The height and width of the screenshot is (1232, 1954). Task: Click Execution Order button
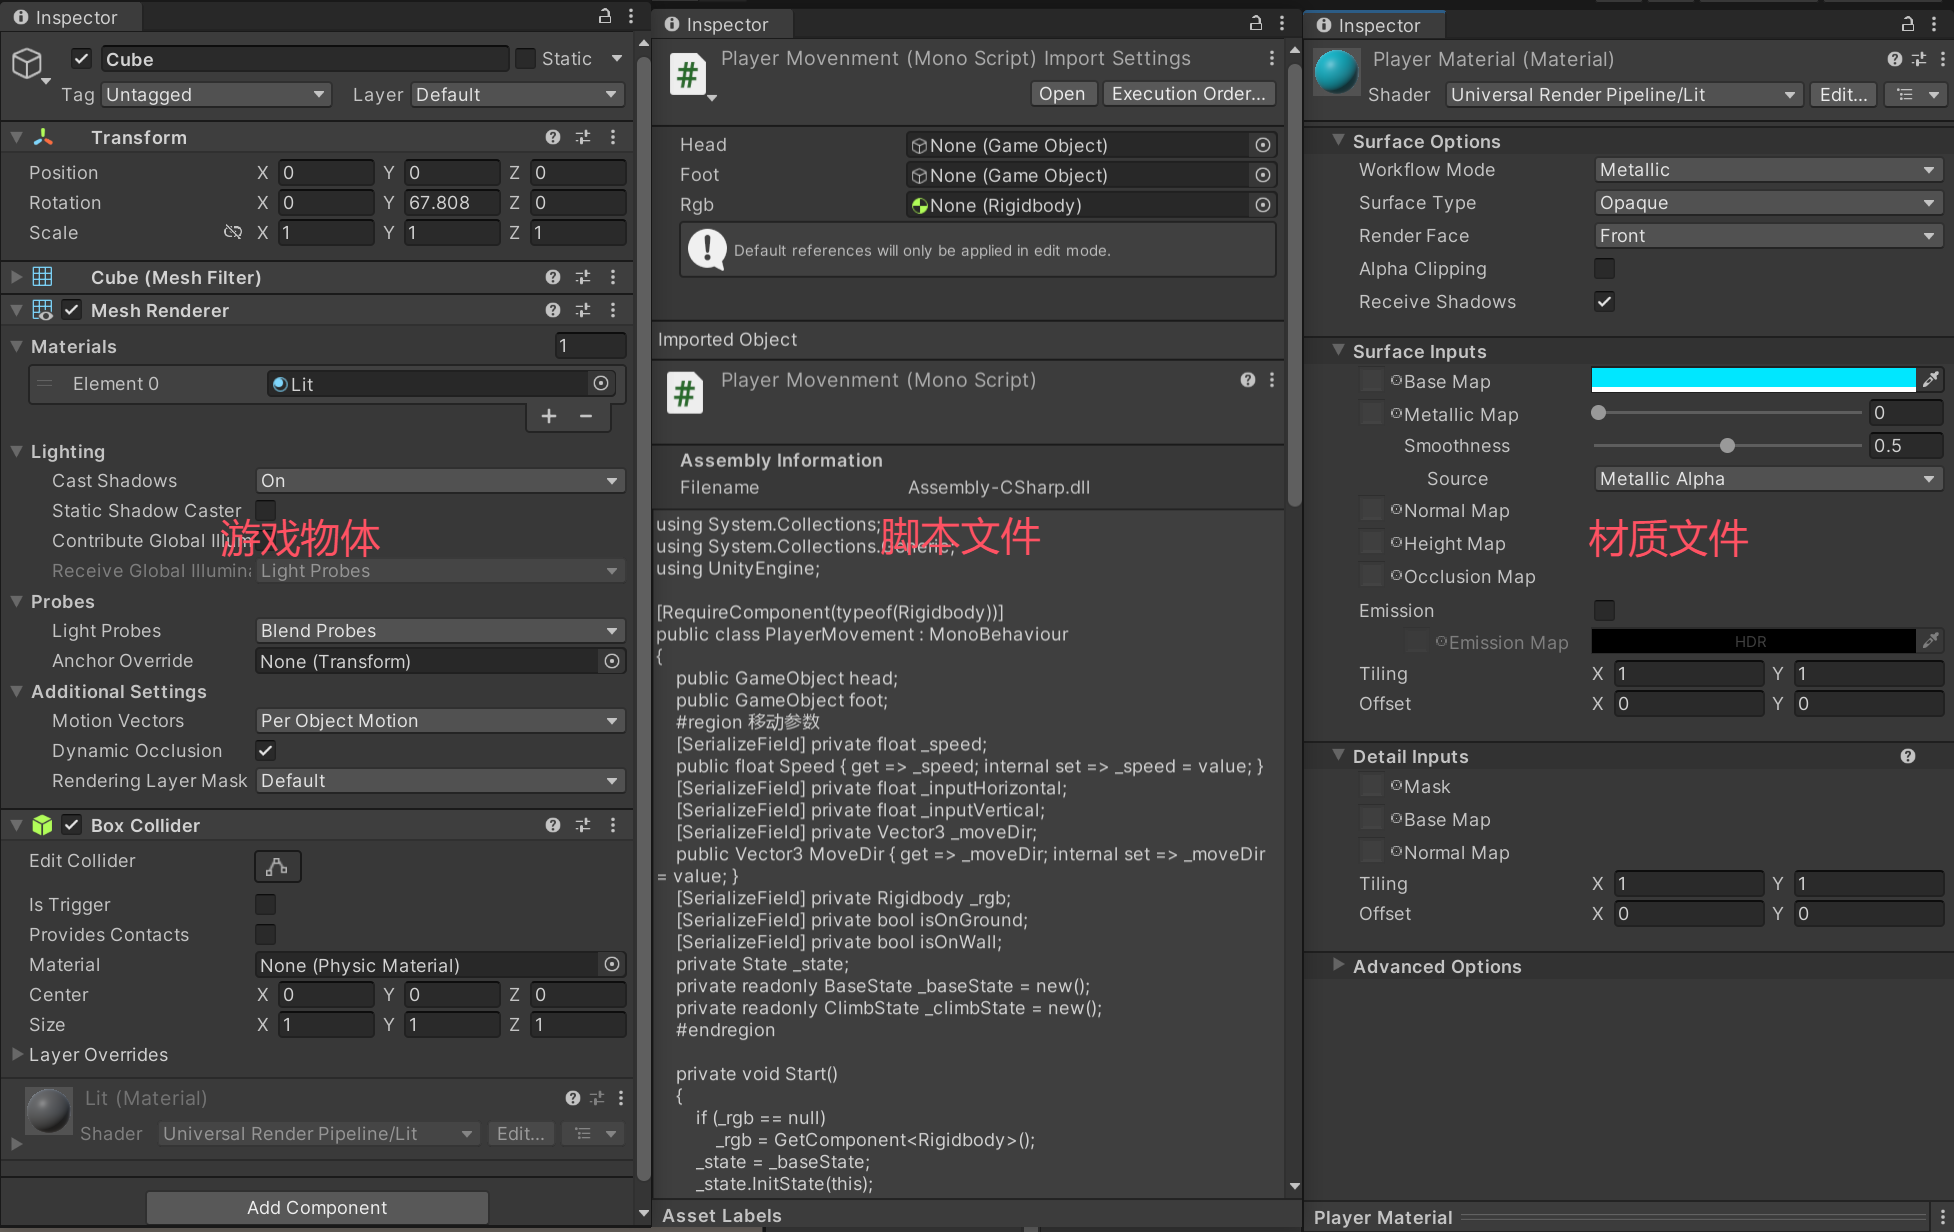[x=1189, y=93]
